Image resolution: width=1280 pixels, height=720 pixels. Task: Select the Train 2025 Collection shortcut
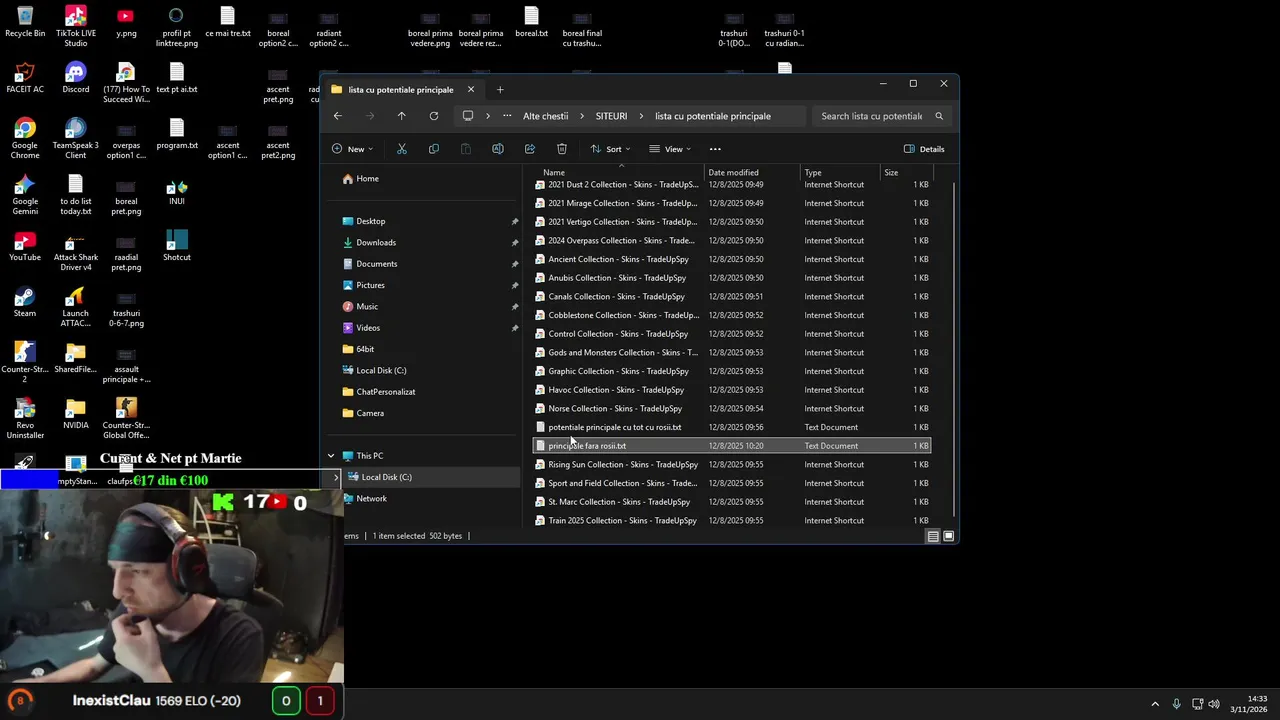[x=732, y=521]
